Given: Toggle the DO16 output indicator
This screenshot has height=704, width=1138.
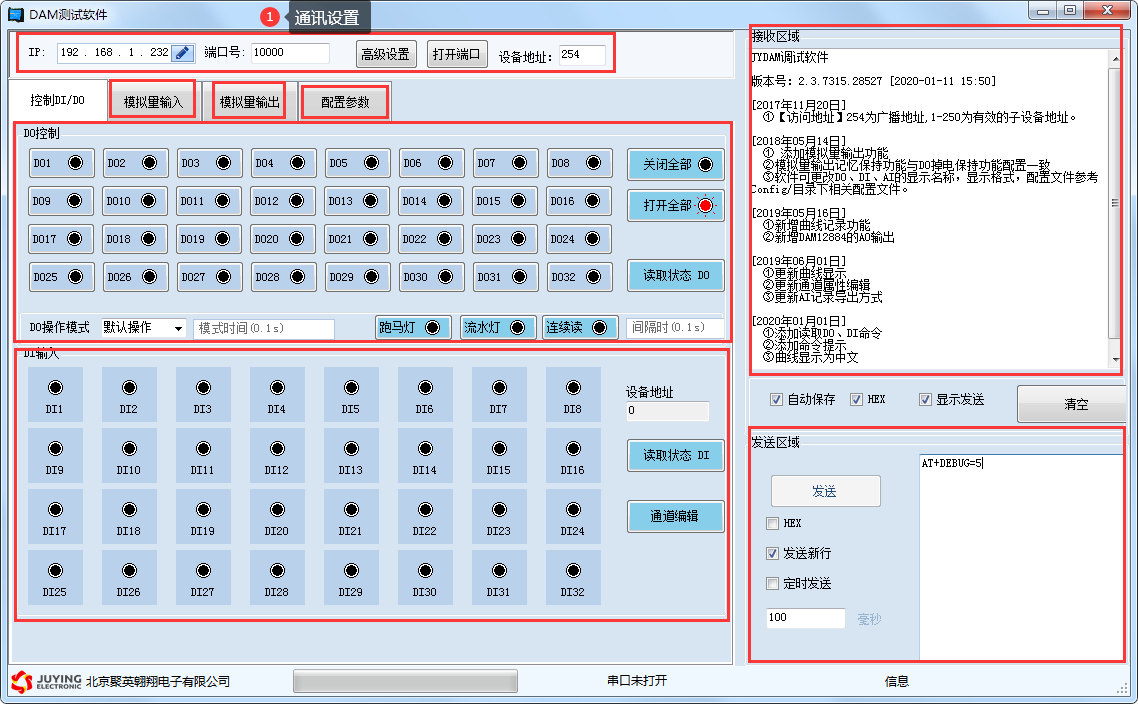Looking at the screenshot, I should click(592, 201).
